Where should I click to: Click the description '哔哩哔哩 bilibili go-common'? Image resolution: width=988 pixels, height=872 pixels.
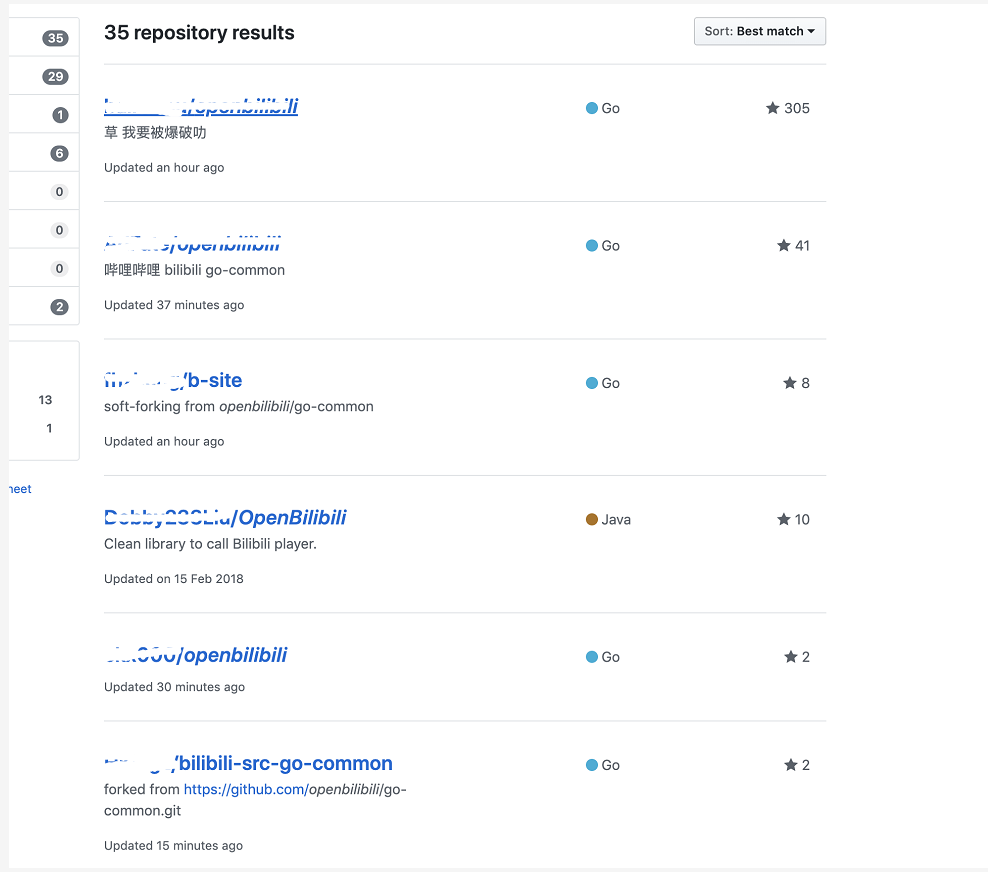[194, 270]
